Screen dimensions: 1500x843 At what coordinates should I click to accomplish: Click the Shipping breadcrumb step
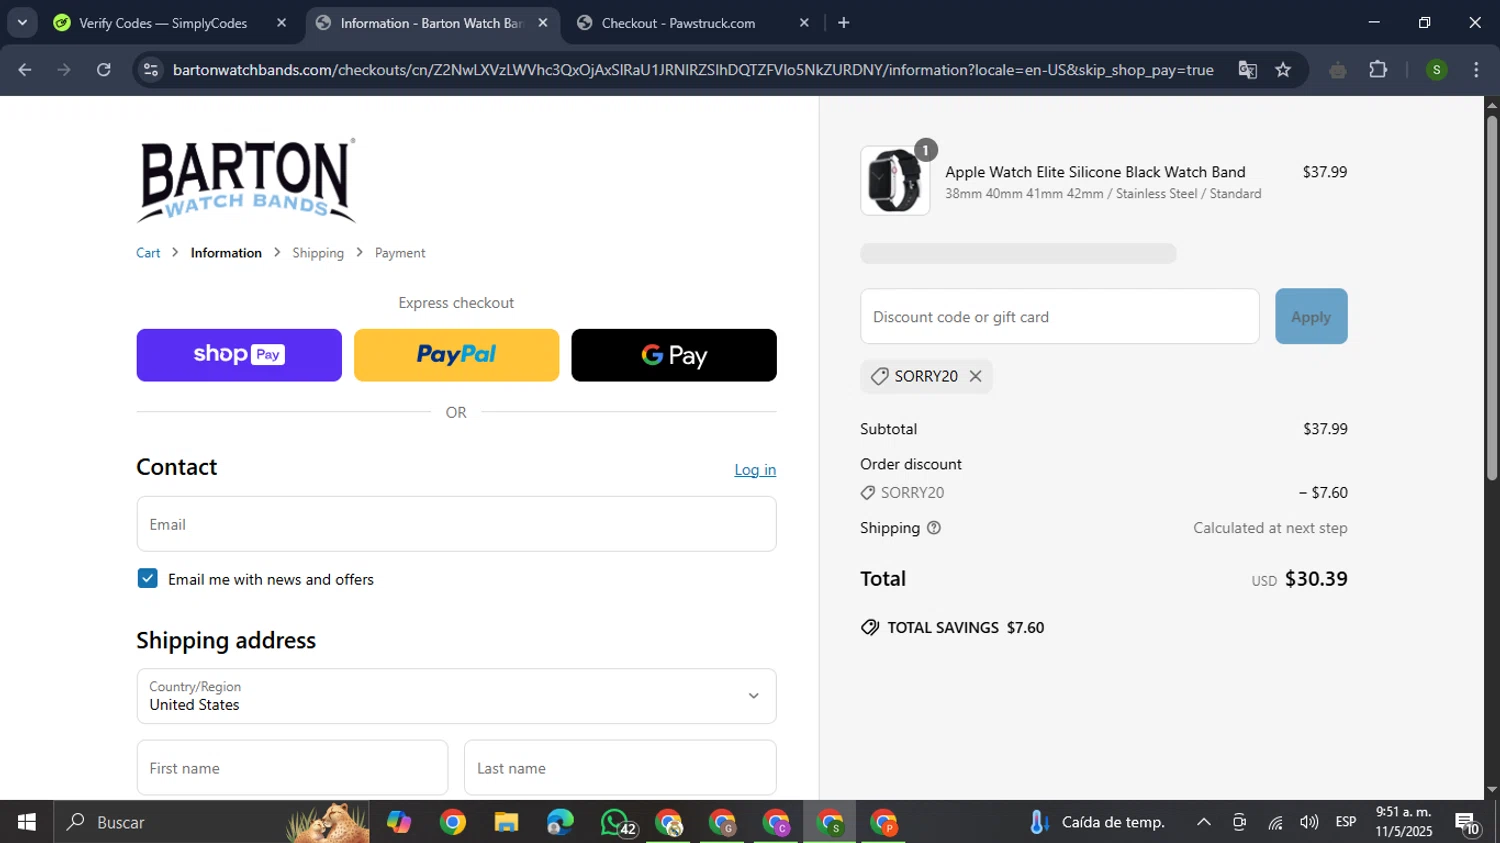pyautogui.click(x=318, y=253)
